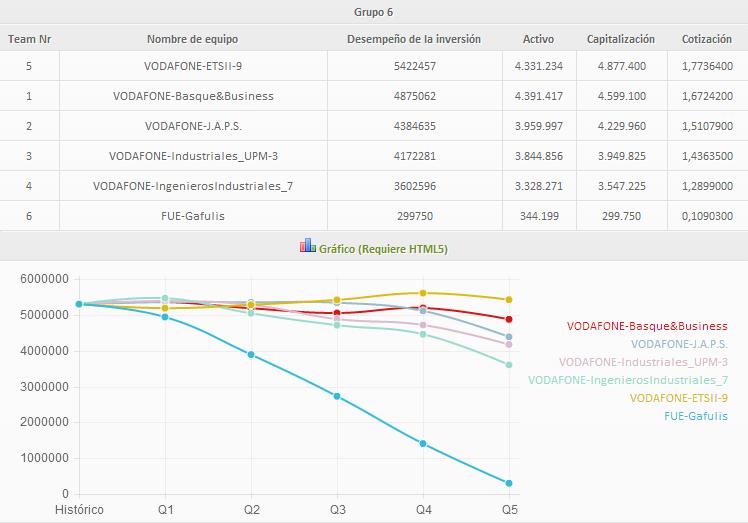Click Capitalización value 3.949.825

622,156
